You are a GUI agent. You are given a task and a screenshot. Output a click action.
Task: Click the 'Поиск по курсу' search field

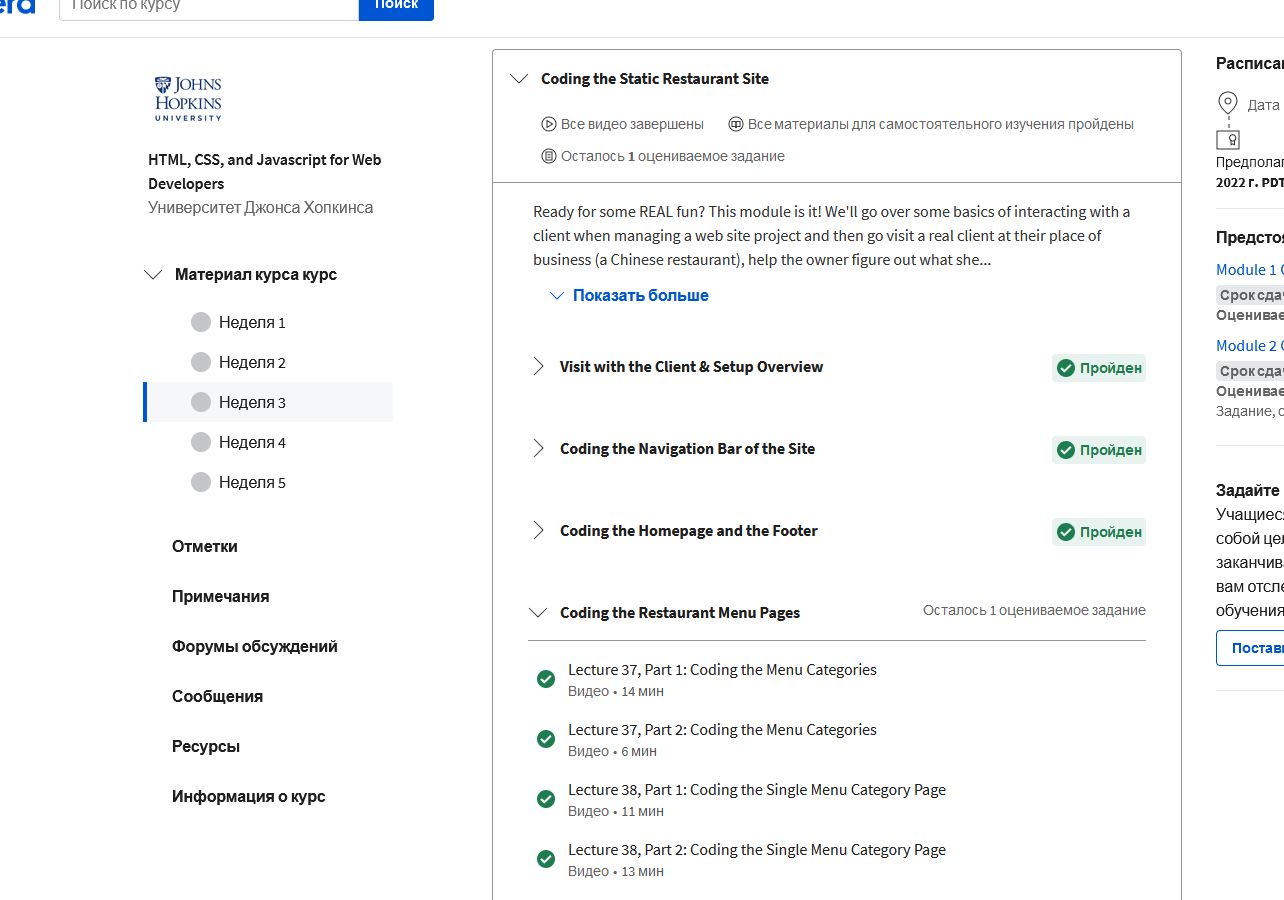pyautogui.click(x=209, y=8)
